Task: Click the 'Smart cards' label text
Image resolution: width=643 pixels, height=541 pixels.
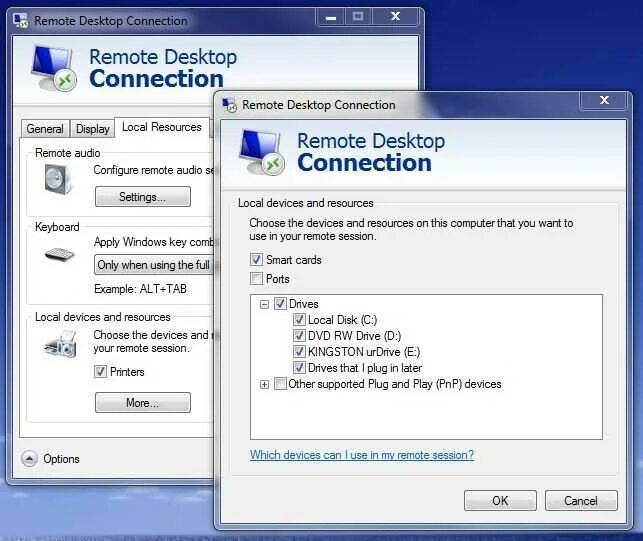Action: coord(294,260)
